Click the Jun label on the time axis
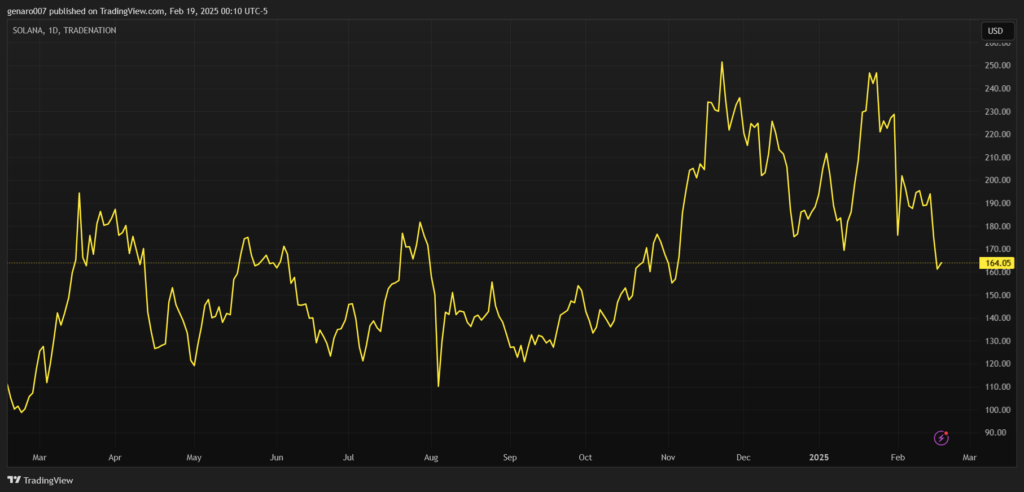 [276, 457]
